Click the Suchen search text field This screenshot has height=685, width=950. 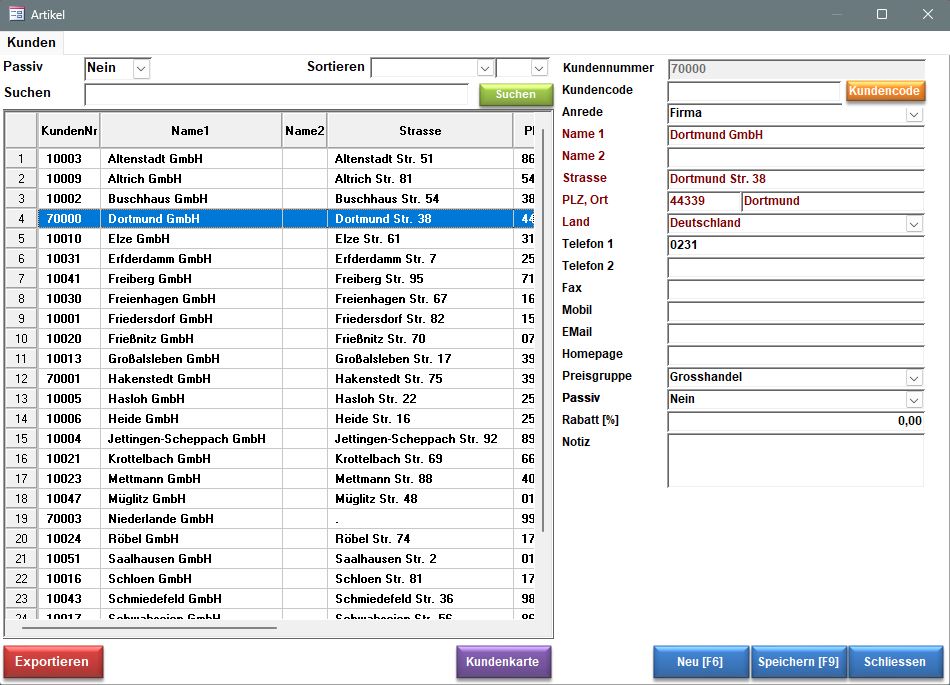(276, 94)
